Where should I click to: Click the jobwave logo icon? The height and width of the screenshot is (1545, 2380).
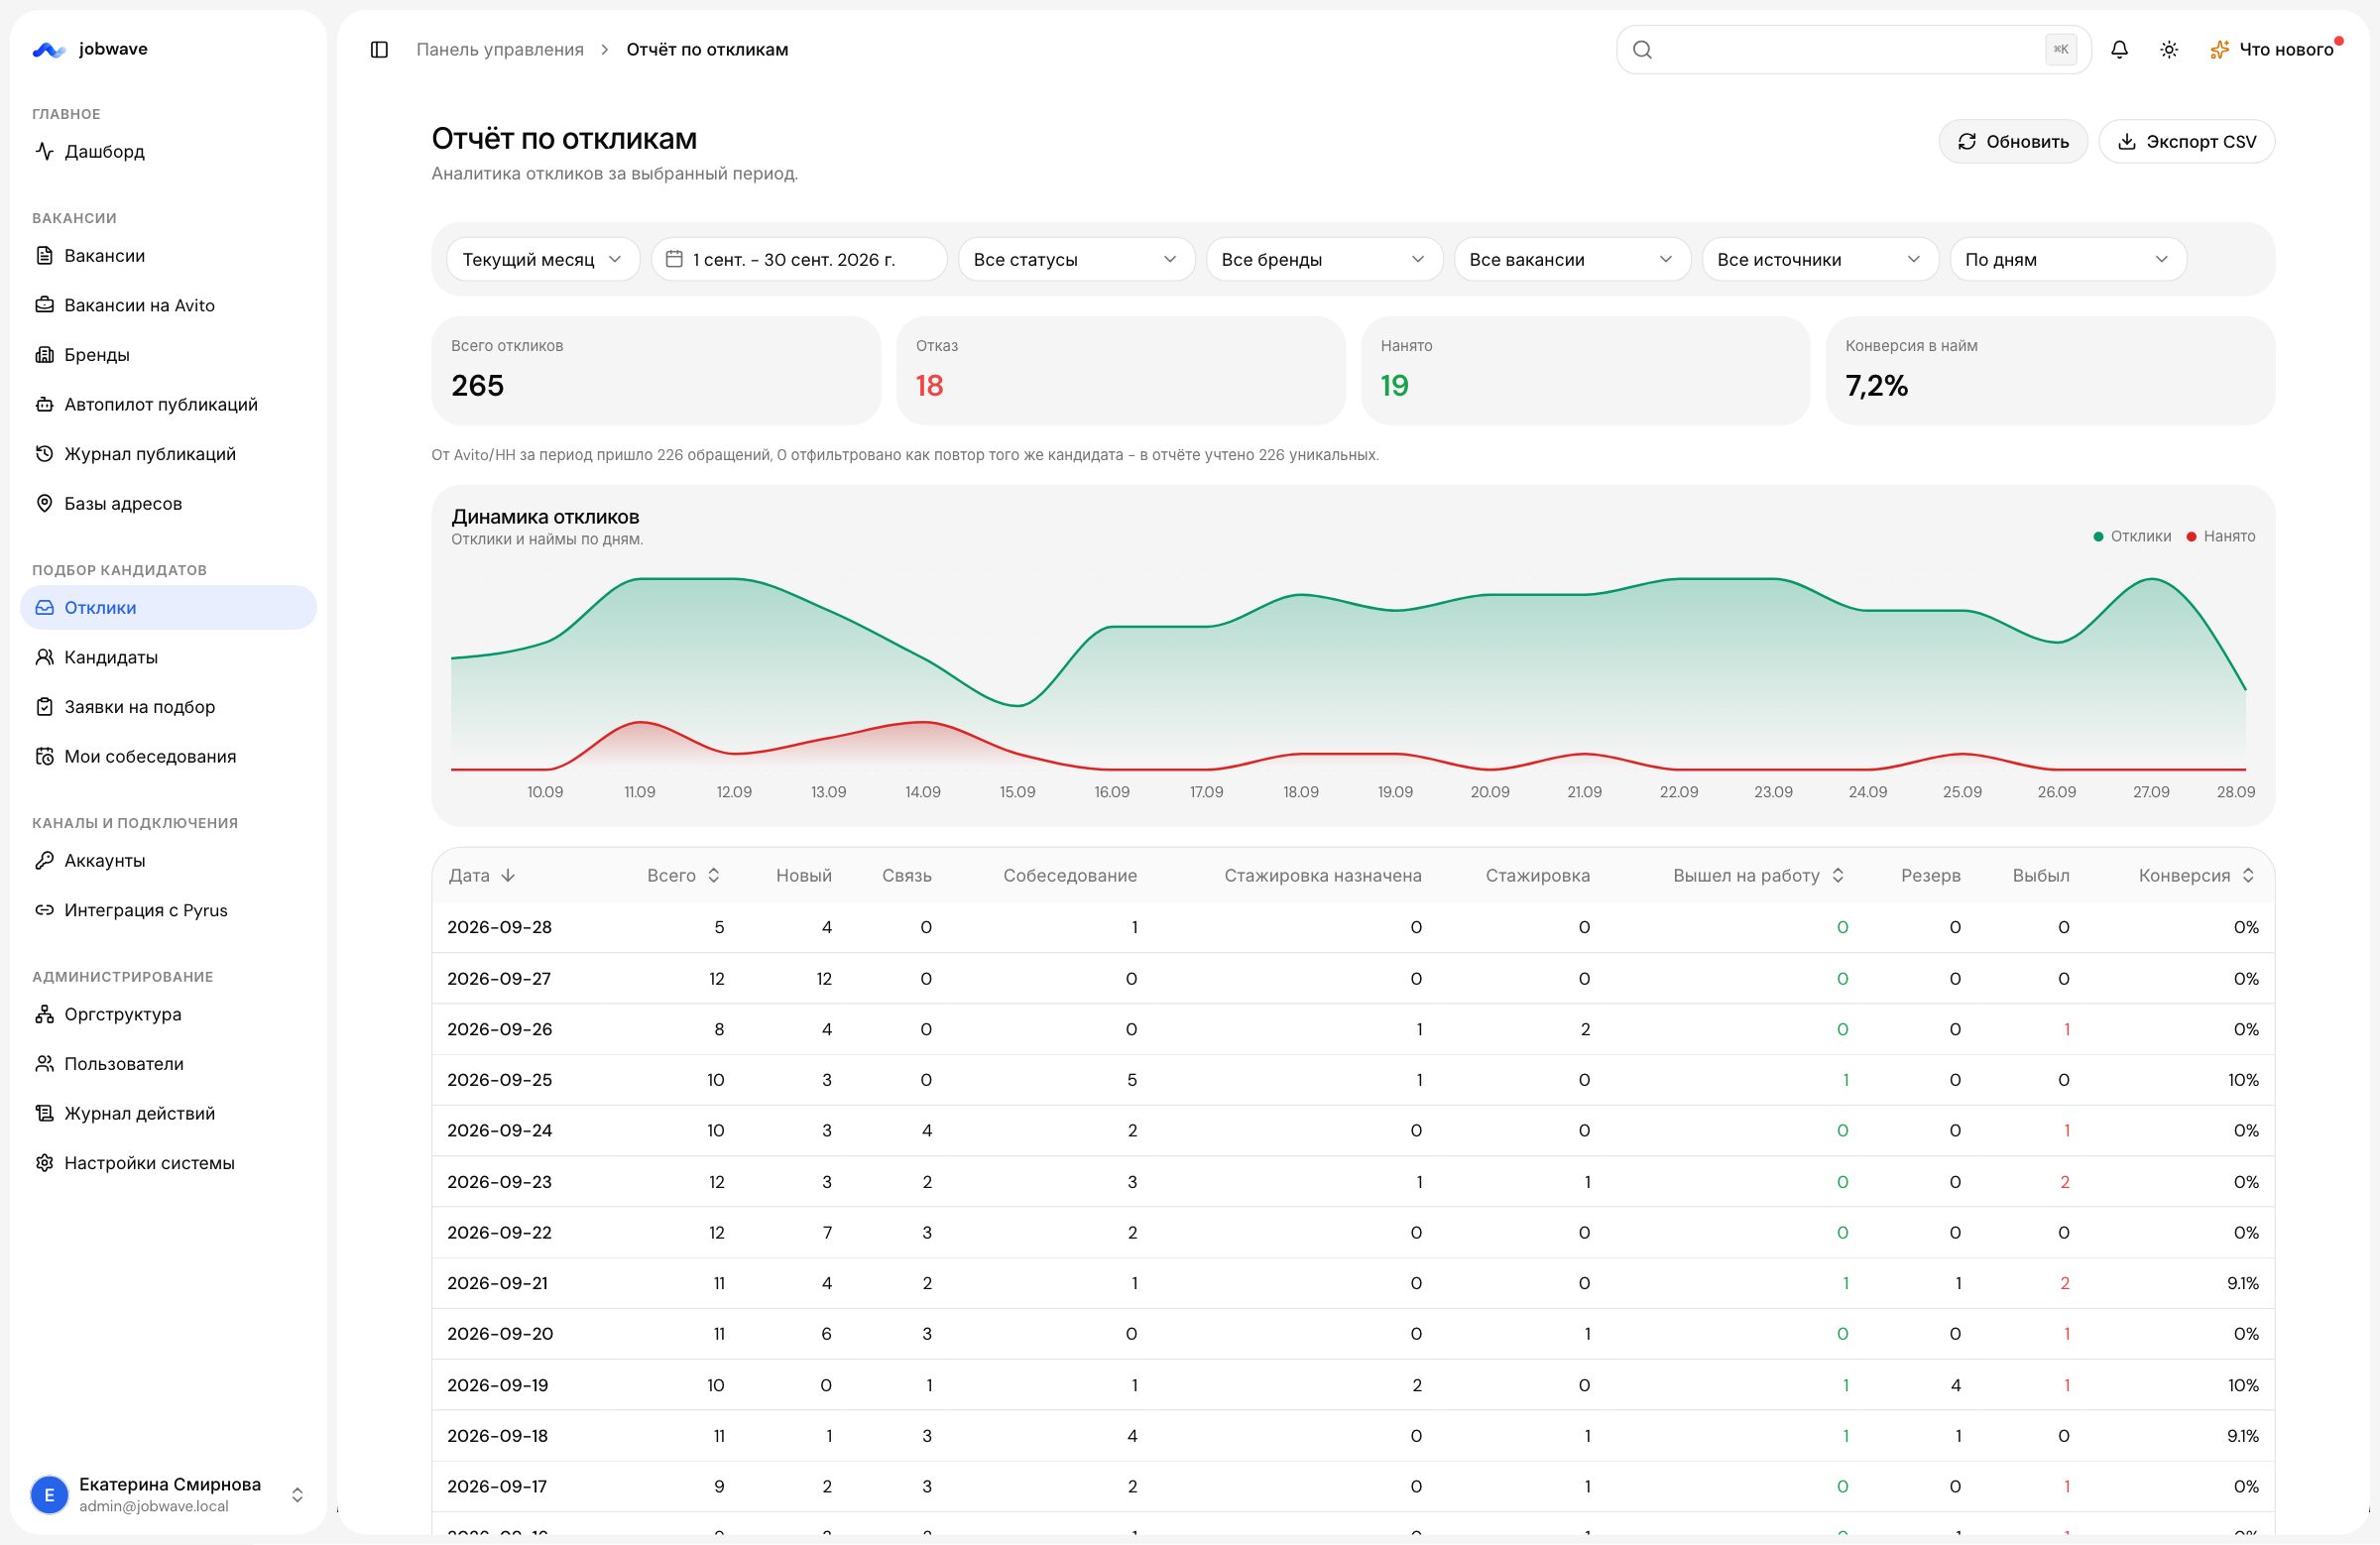coord(49,49)
